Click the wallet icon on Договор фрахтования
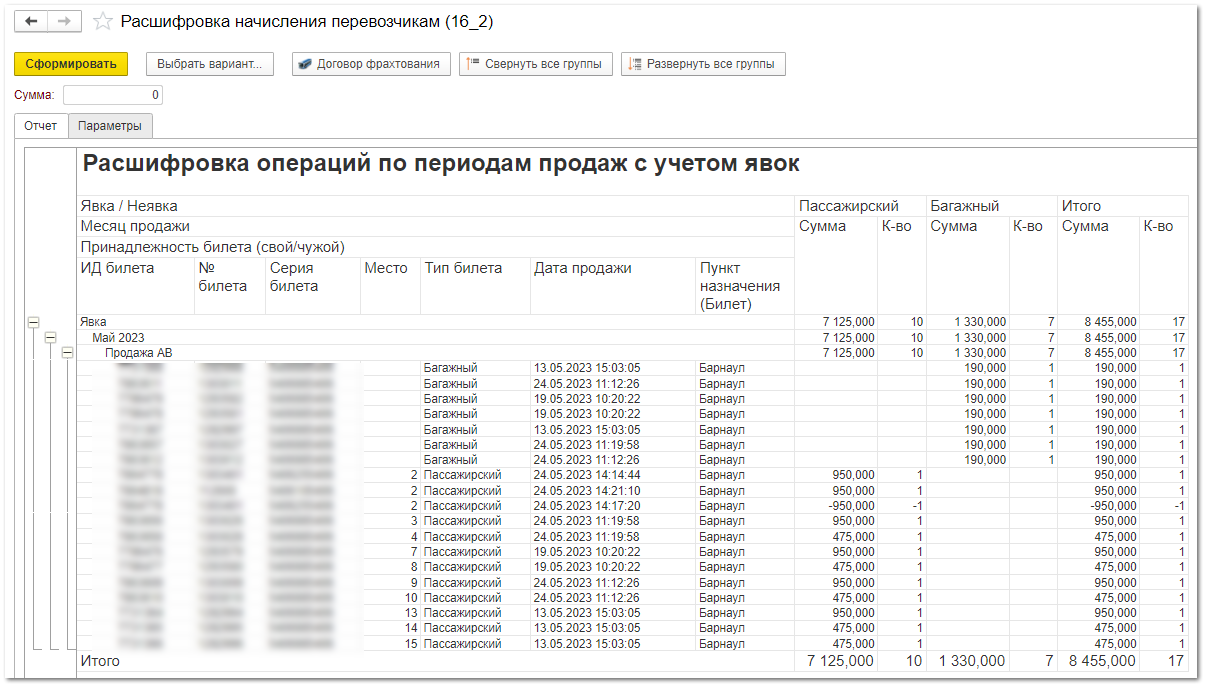Screen dimensions: 1206x687 [x=306, y=64]
